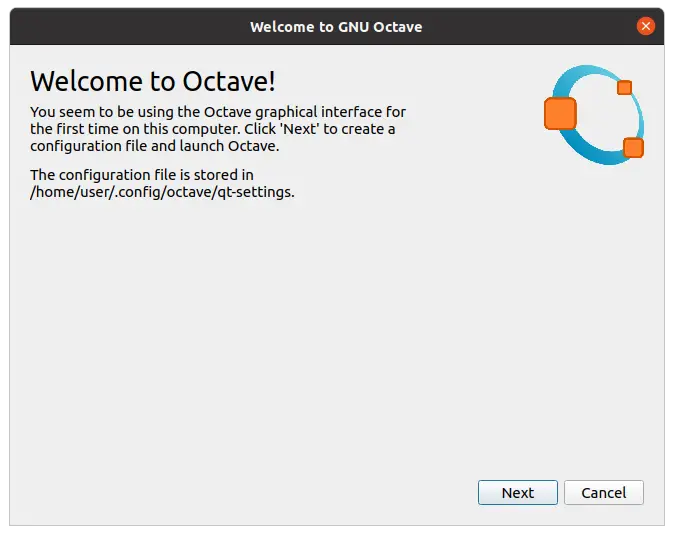Screen dimensions: 674x535
Task: Cancel the Octave welcome wizard
Action: coord(604,492)
